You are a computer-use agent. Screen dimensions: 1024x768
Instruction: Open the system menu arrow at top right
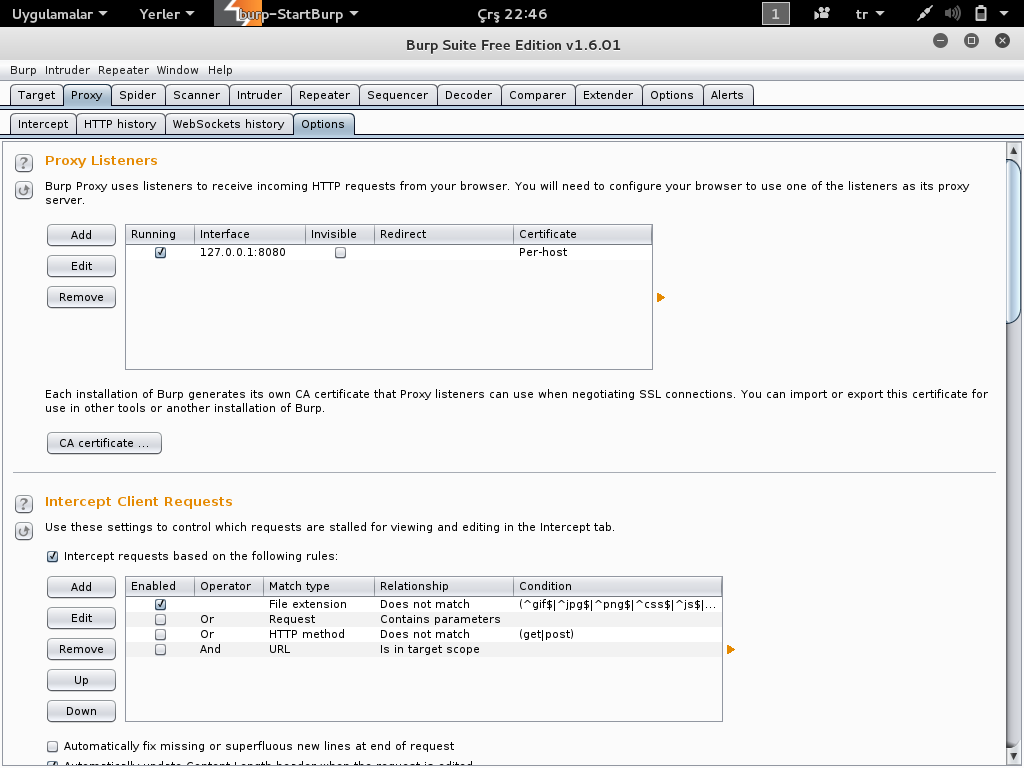point(1004,14)
